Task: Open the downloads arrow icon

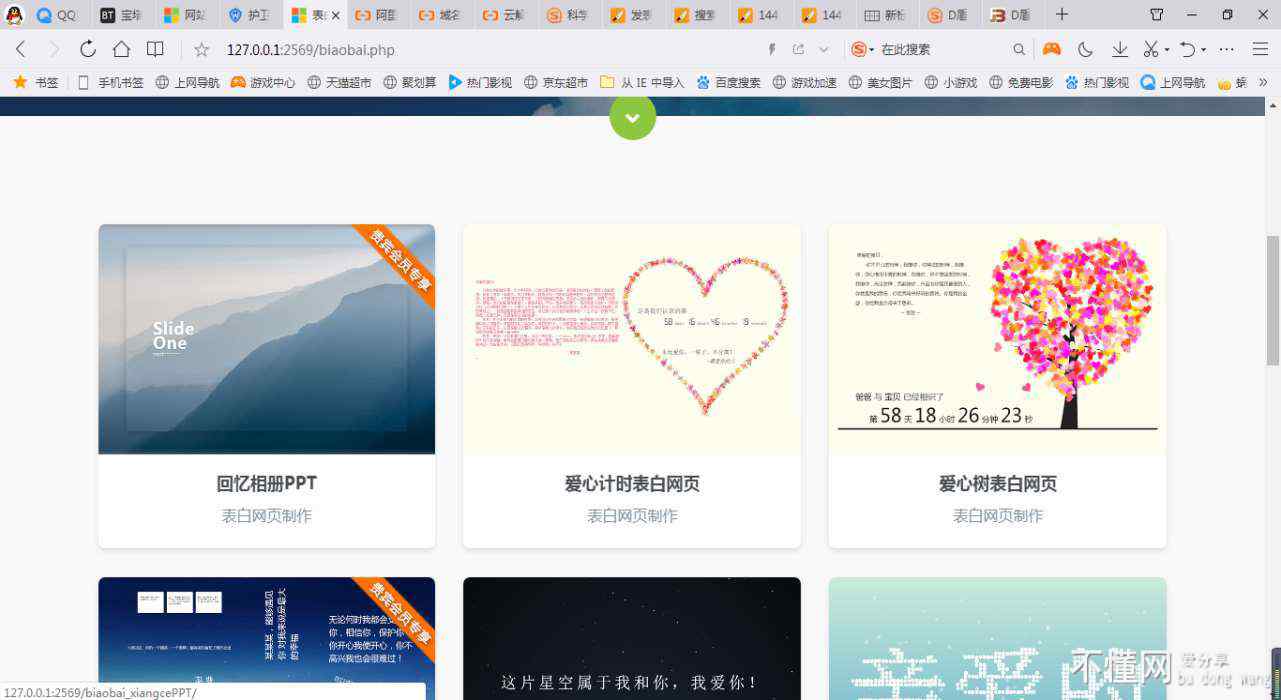Action: tap(1120, 49)
